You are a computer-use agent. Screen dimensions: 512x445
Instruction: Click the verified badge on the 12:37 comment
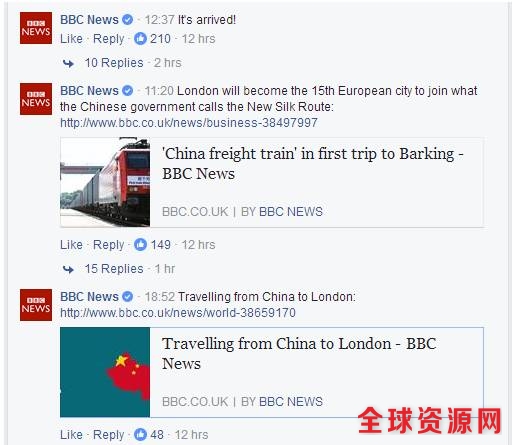tap(127, 20)
